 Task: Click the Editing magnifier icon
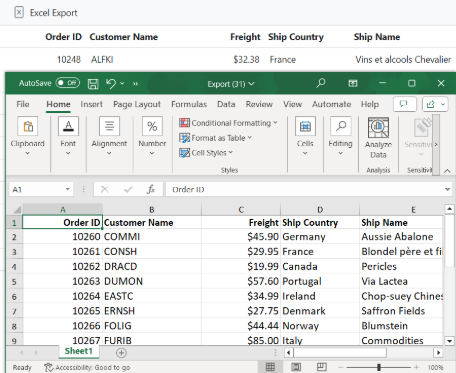point(340,126)
